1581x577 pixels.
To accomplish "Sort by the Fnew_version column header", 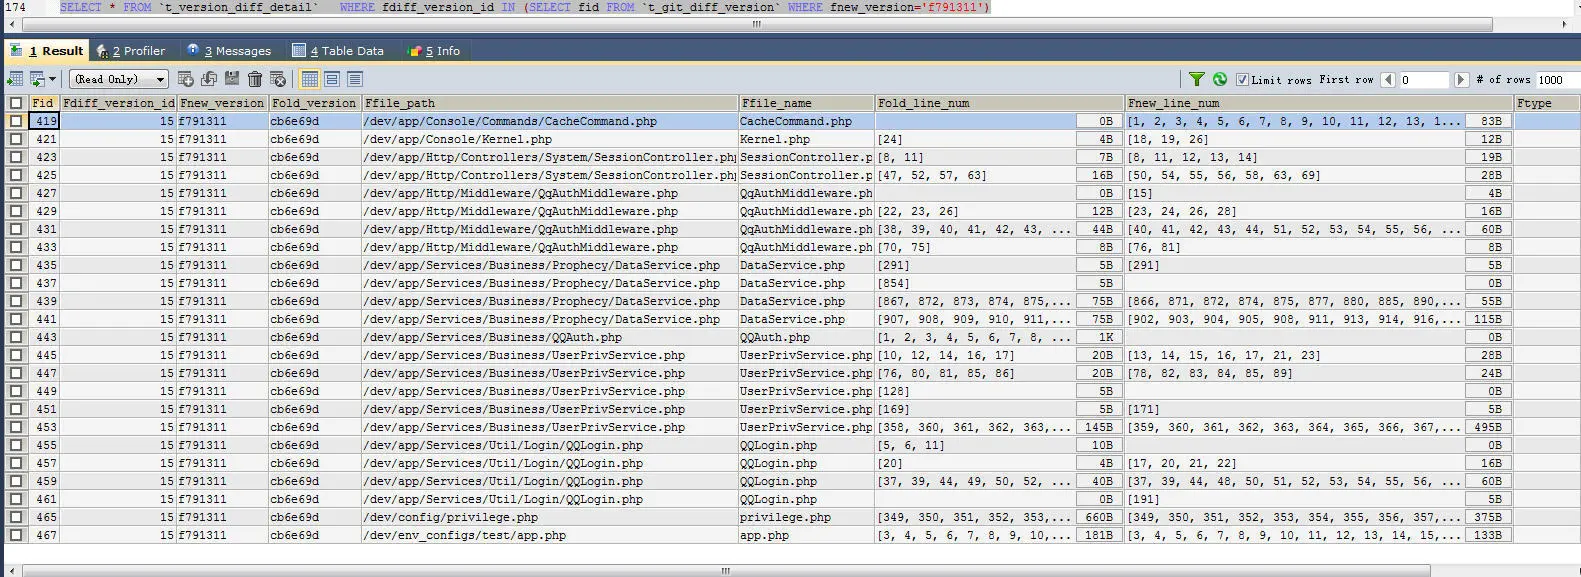I will point(222,103).
